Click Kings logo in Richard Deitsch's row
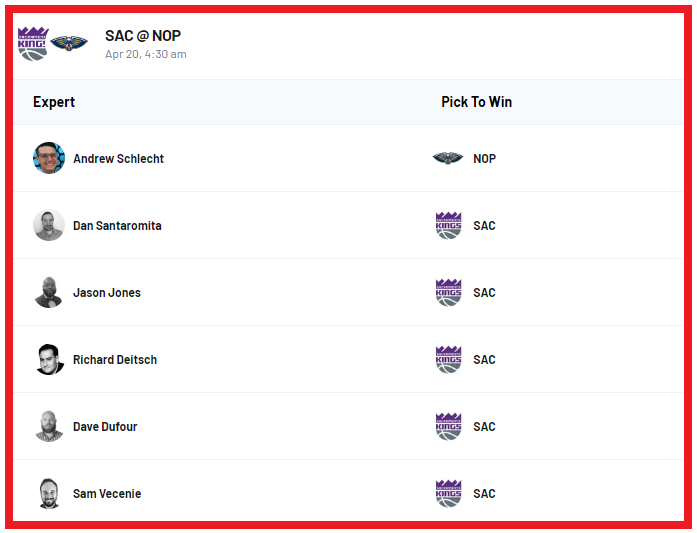This screenshot has width=697, height=533. [449, 360]
